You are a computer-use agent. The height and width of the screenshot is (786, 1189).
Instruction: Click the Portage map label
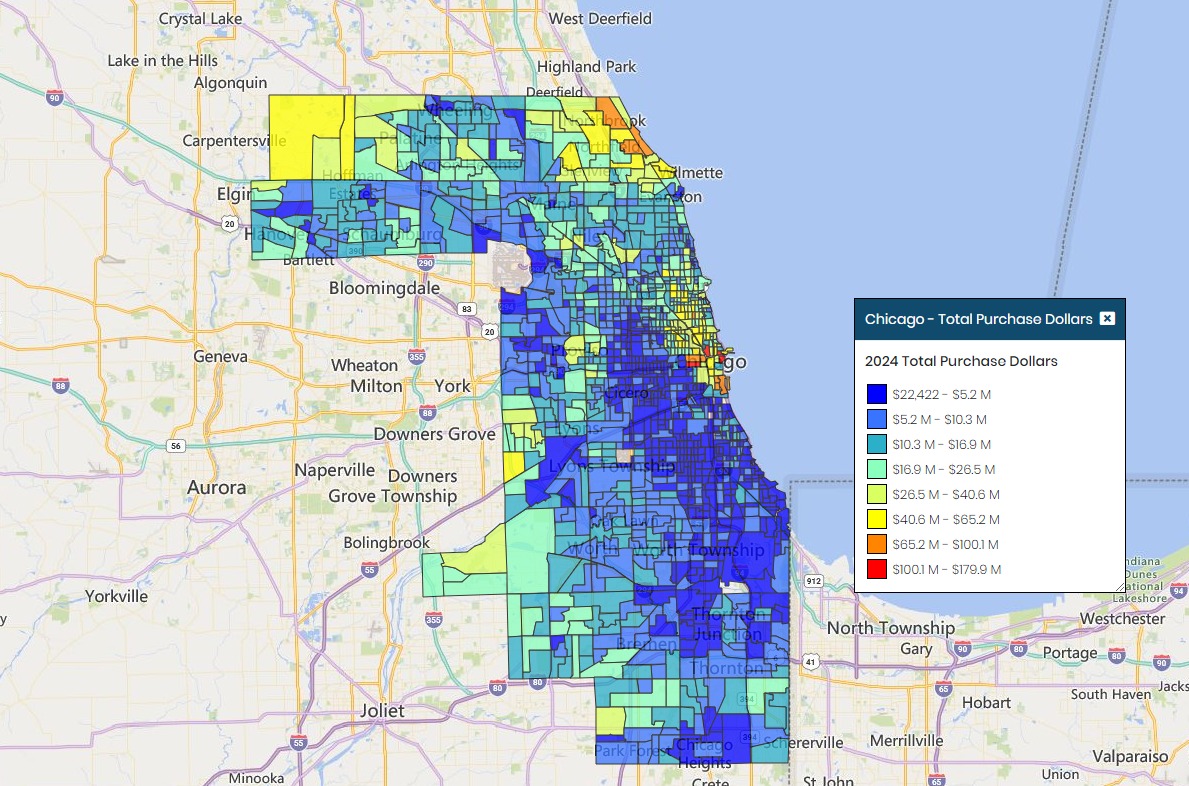coord(1069,653)
